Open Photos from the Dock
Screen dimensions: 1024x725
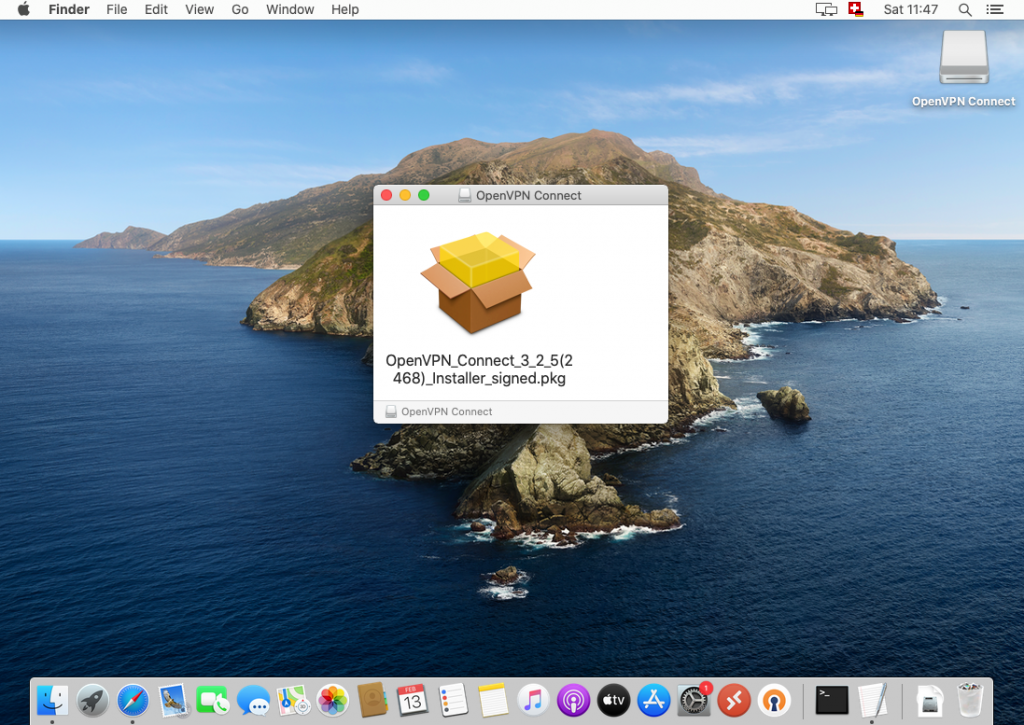pos(333,700)
